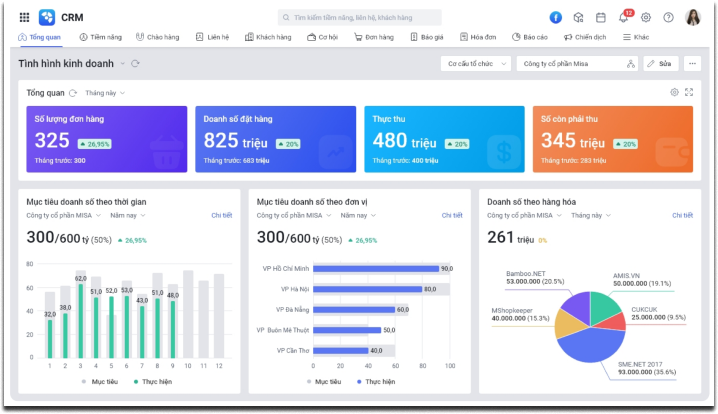The image size is (718, 414).
Task: Open Chi tiết link in Doanh số theo hàng hóa
Action: click(682, 215)
